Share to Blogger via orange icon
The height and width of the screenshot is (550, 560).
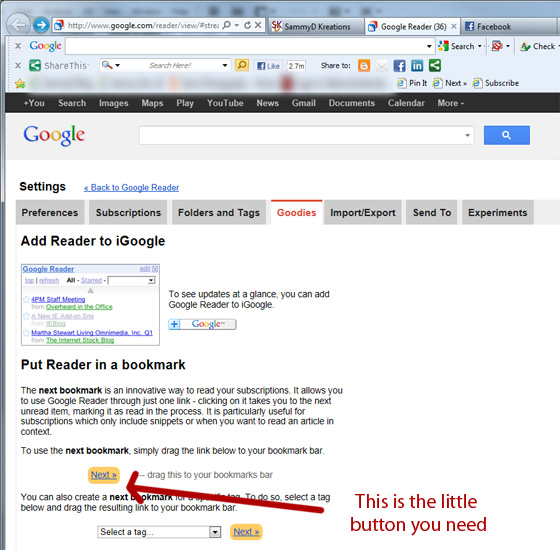[x=364, y=66]
